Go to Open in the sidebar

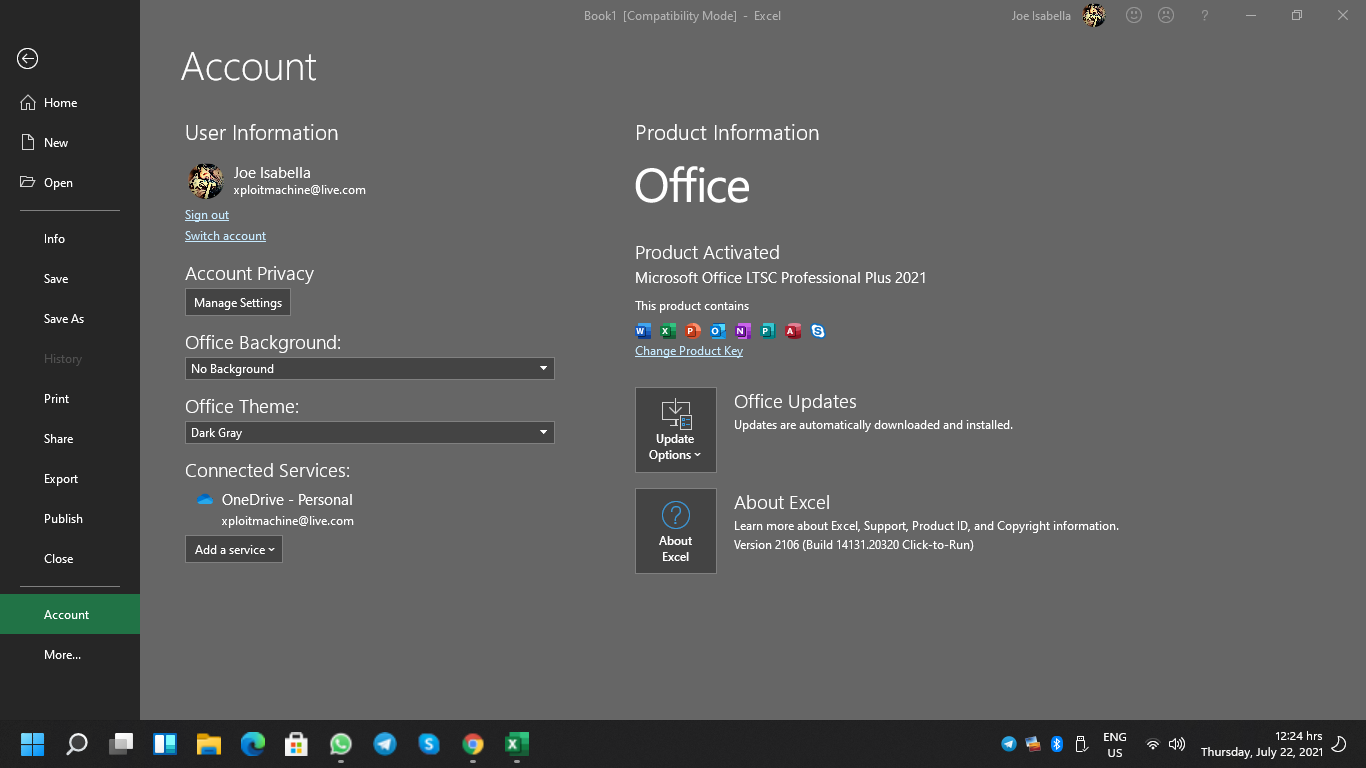pyautogui.click(x=70, y=183)
